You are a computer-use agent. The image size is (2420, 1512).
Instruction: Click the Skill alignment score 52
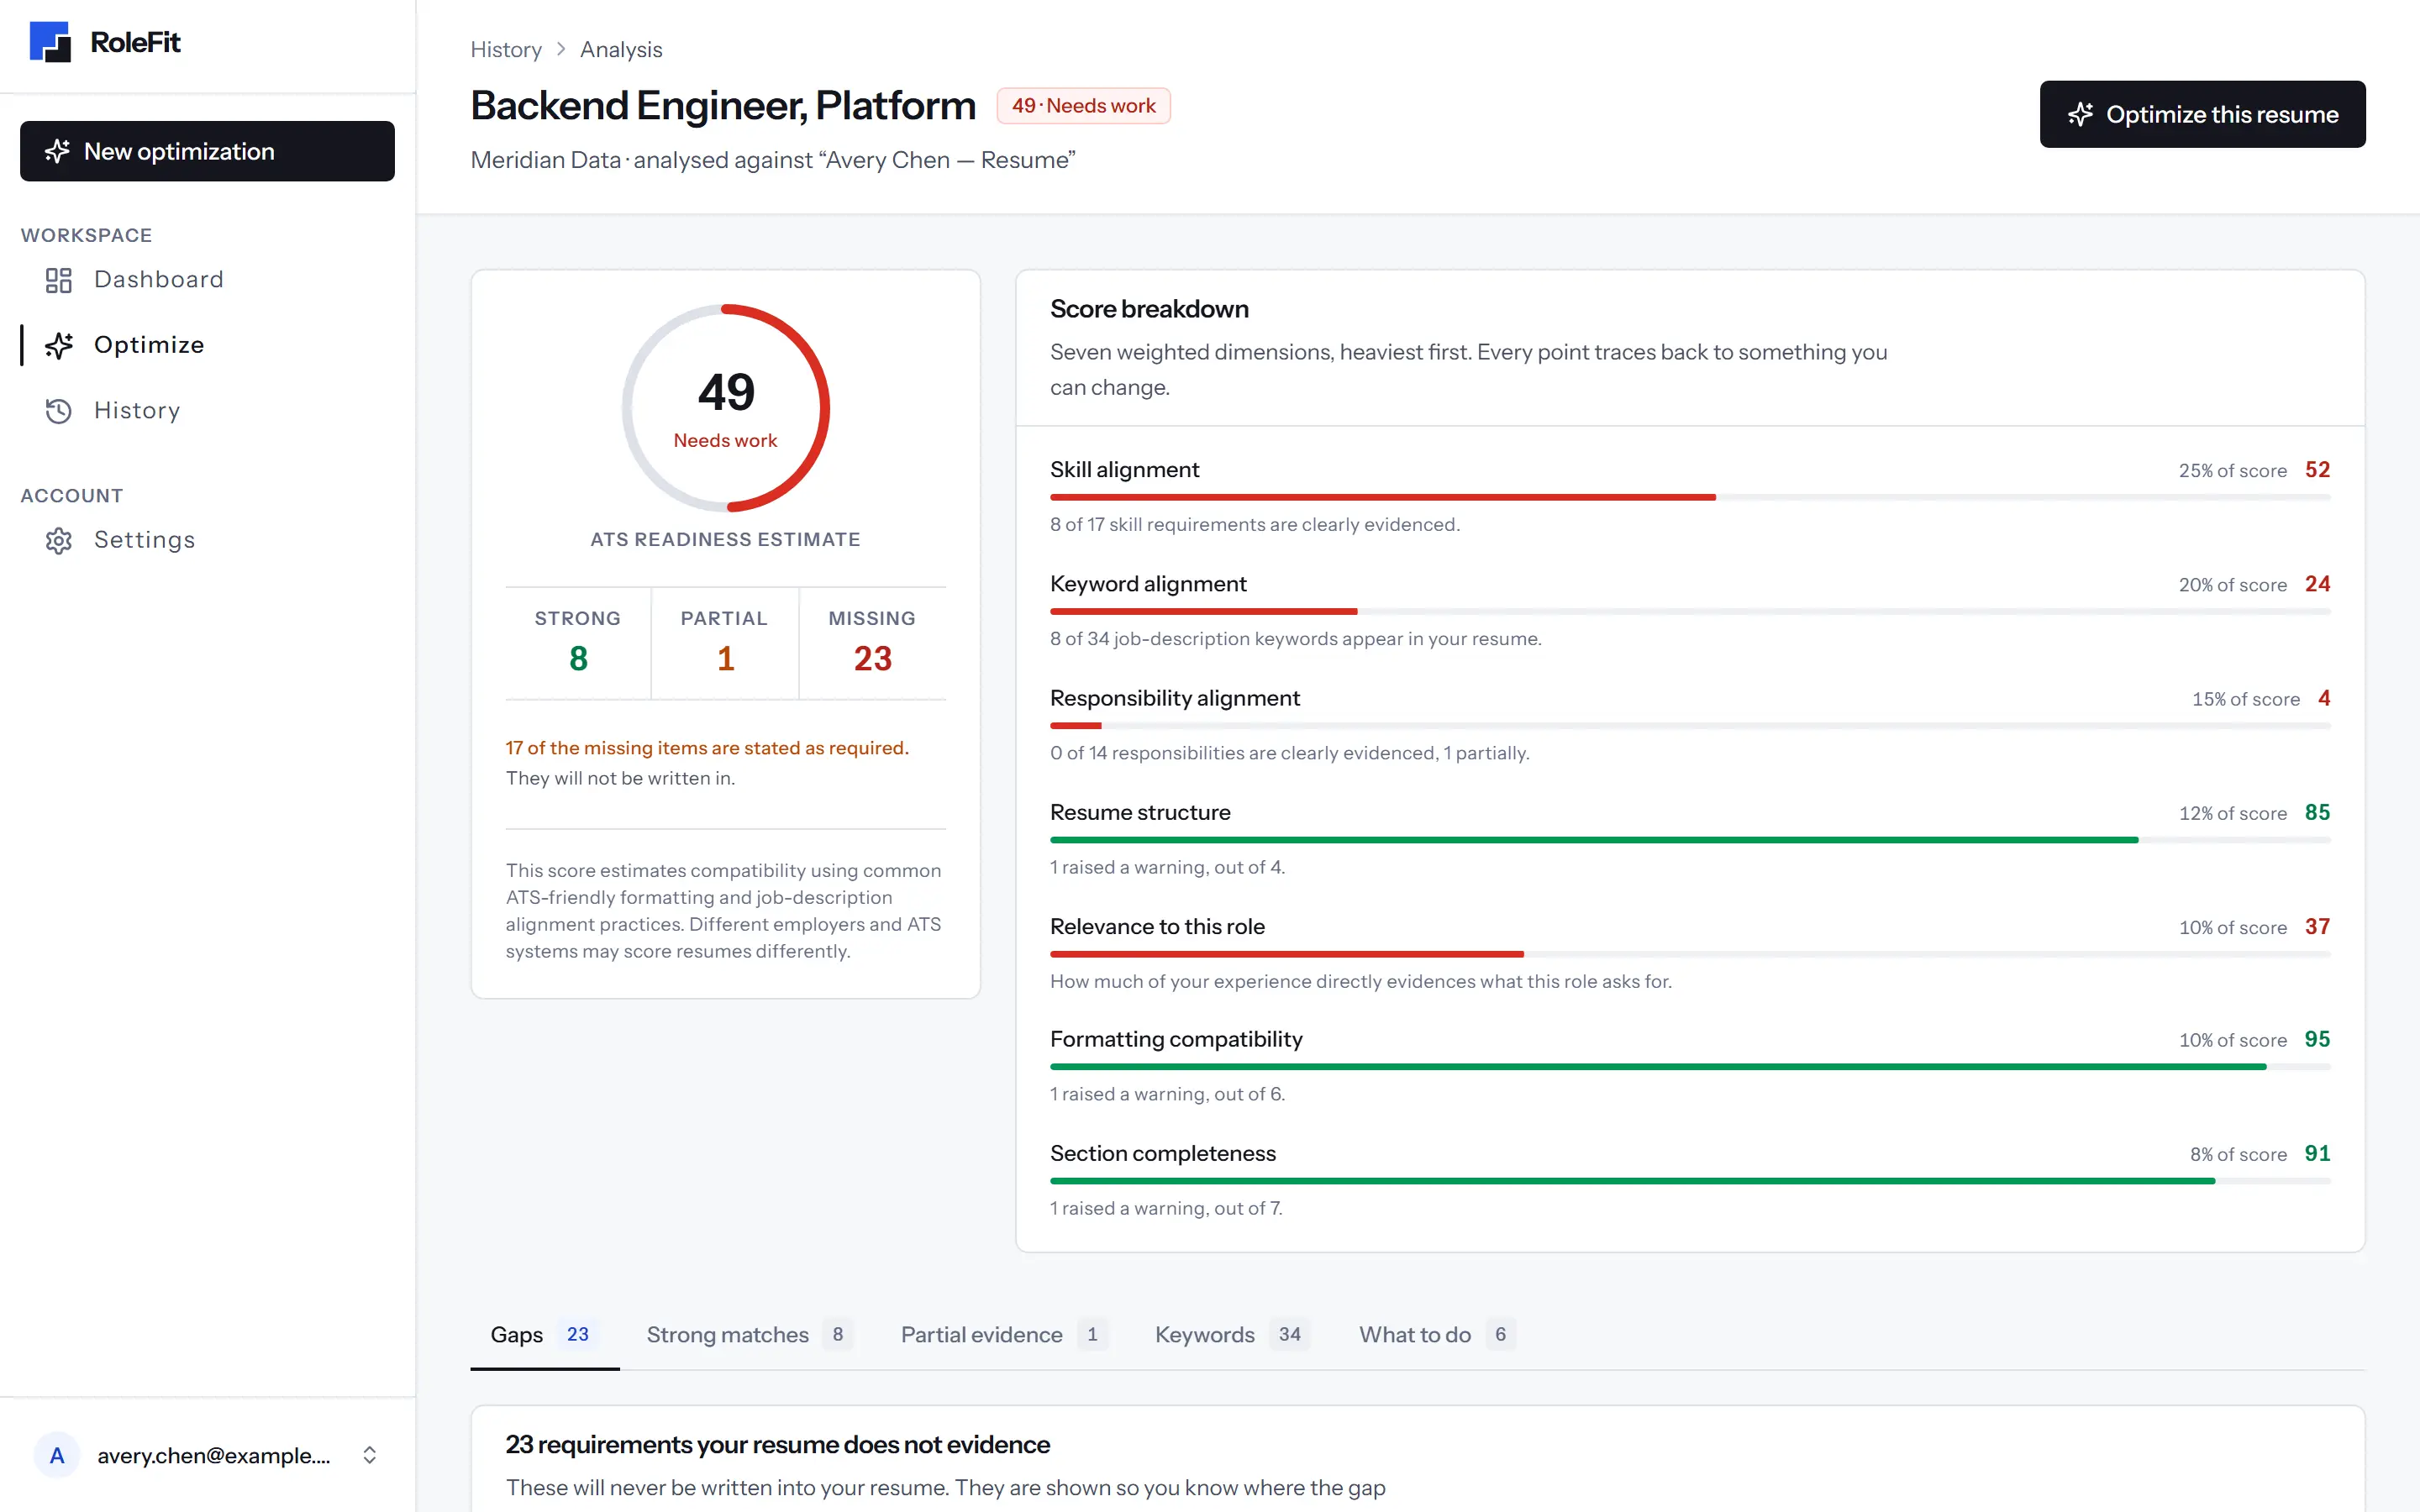[2317, 470]
